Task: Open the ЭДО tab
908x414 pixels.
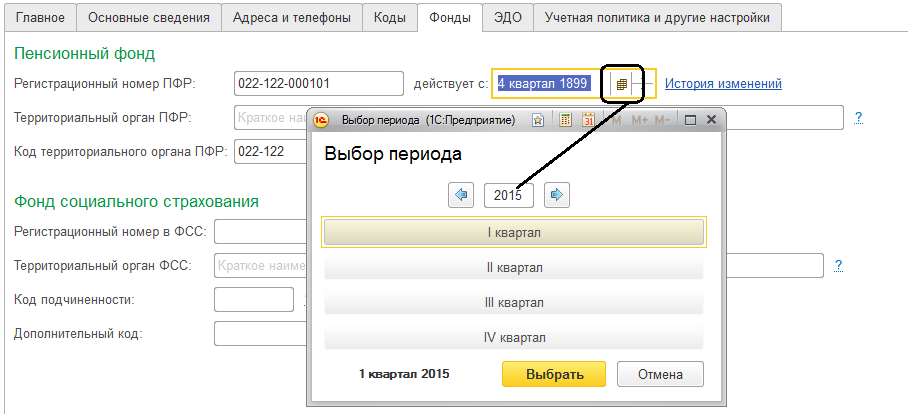Action: tap(508, 18)
